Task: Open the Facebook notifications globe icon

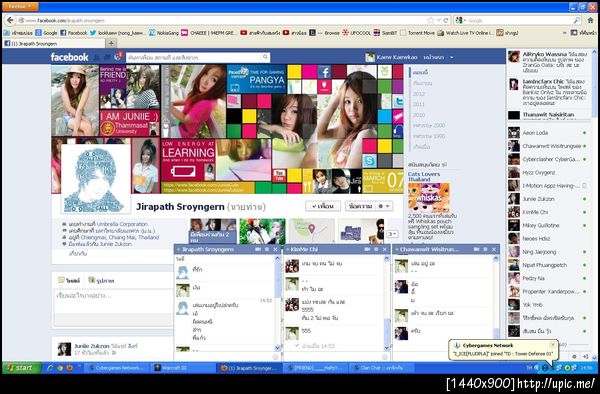Action: click(x=117, y=57)
